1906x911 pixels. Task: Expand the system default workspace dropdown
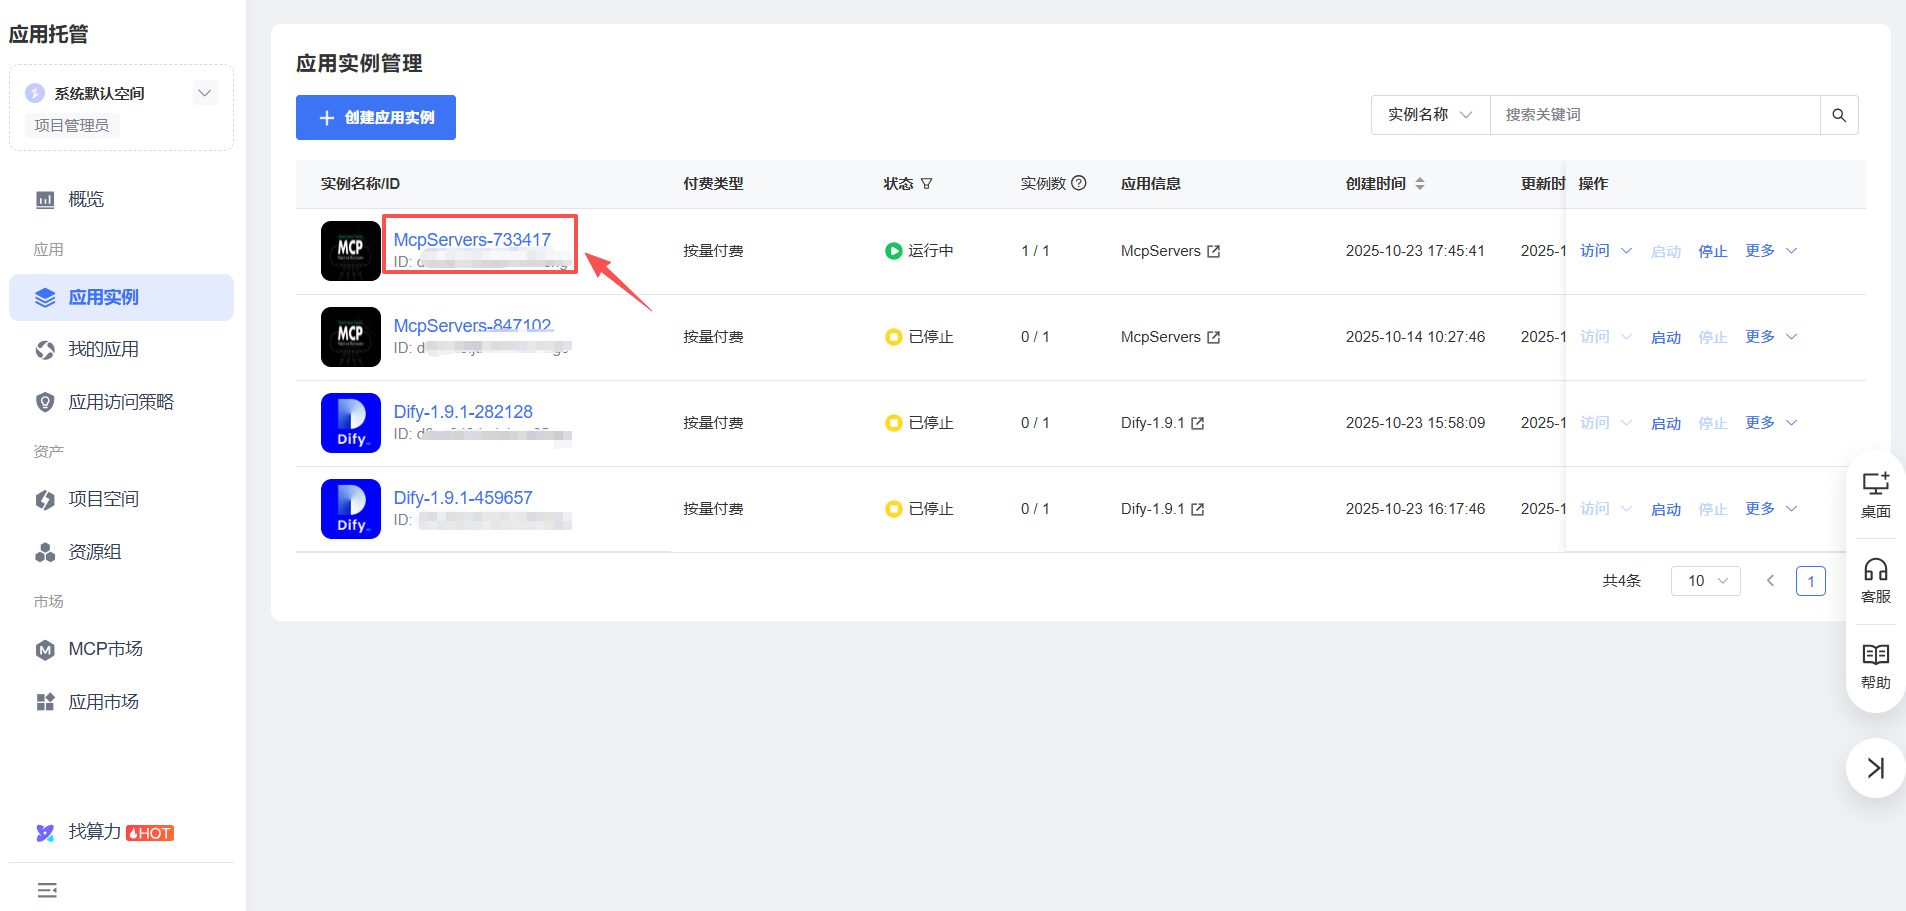click(x=205, y=93)
